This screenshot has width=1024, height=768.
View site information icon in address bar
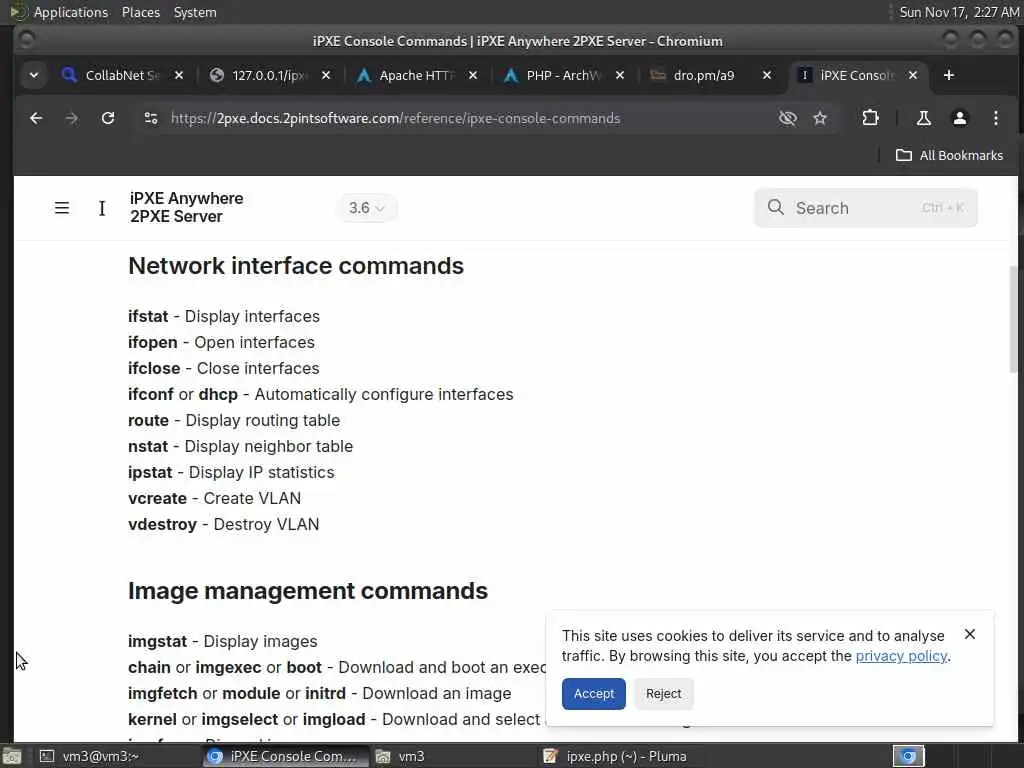point(151,118)
